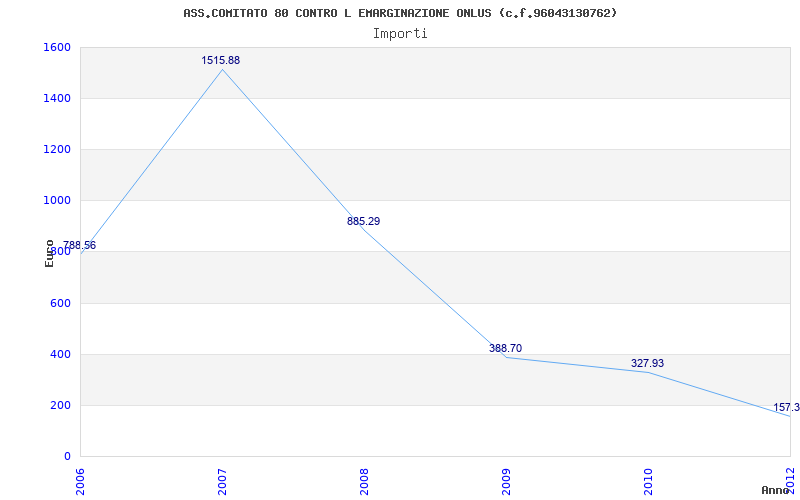The width and height of the screenshot is (800, 500).
Task: Click the 2012 x-axis year label
Action: (x=790, y=480)
